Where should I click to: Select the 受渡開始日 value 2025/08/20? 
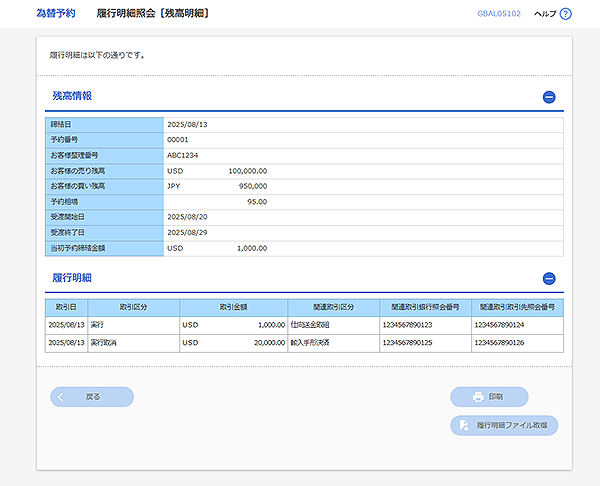[187, 217]
